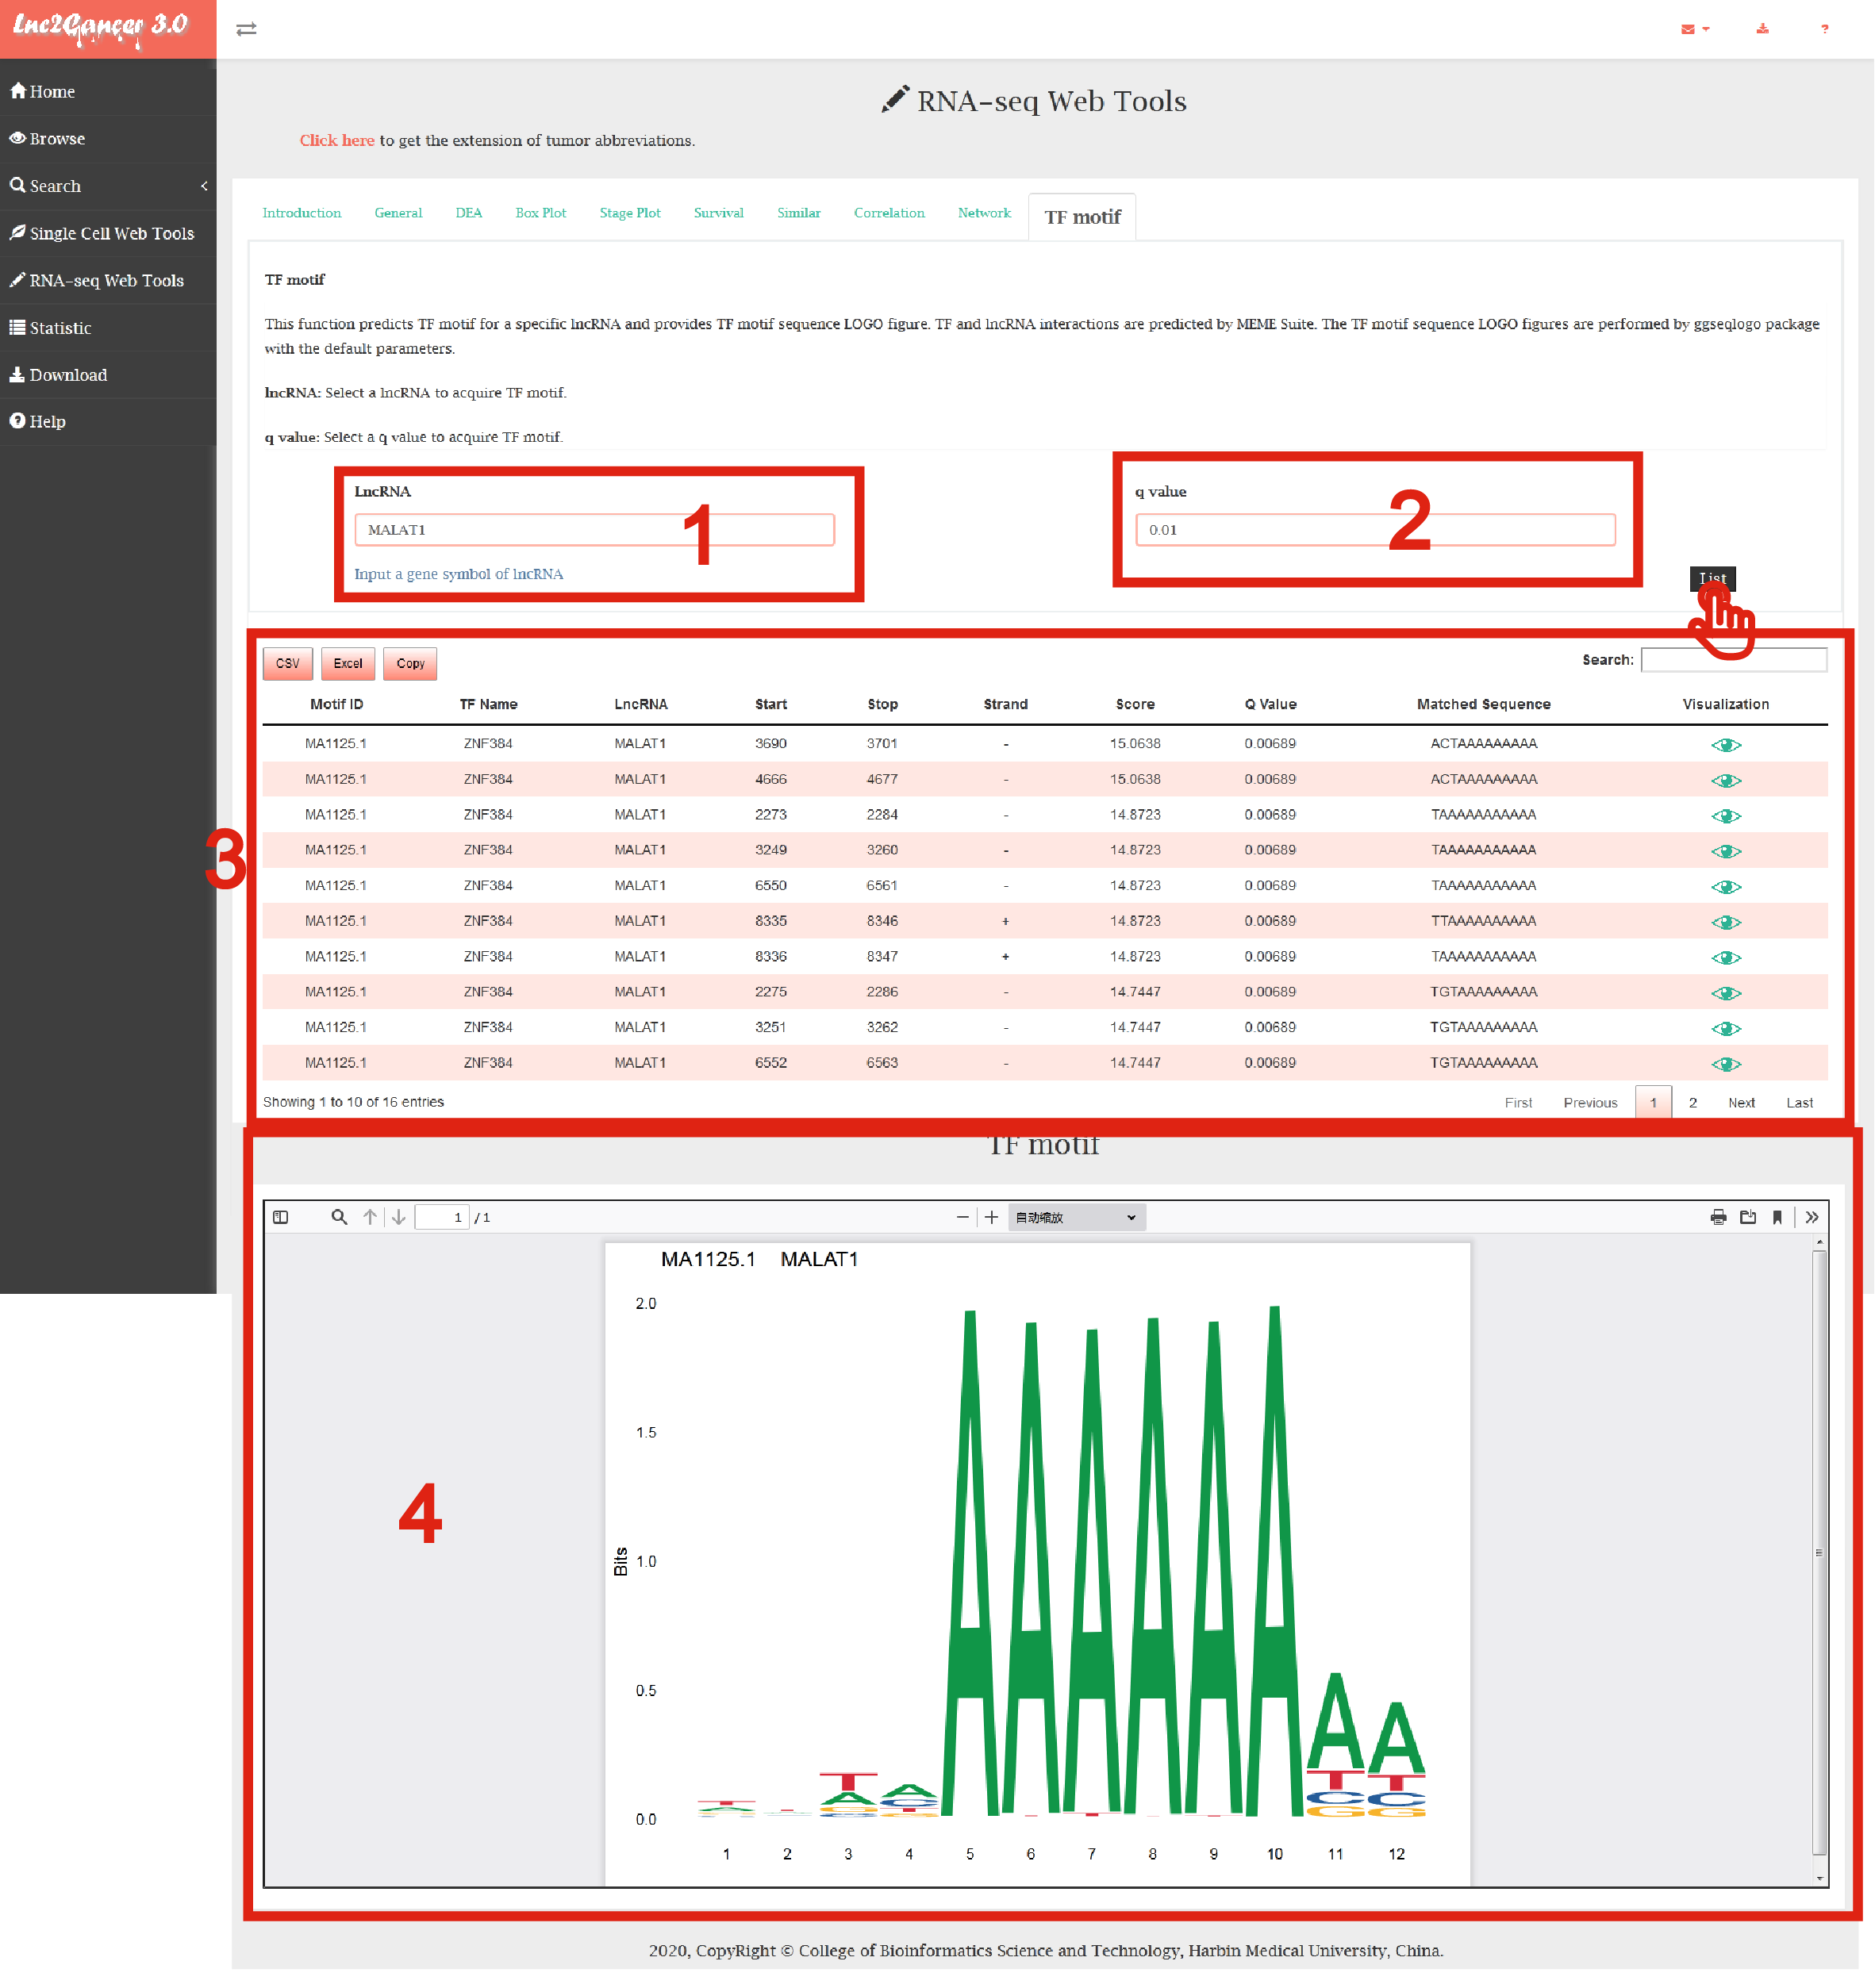Click the PDF zoom in plus icon
The height and width of the screenshot is (1988, 1875).
pos(991,1217)
